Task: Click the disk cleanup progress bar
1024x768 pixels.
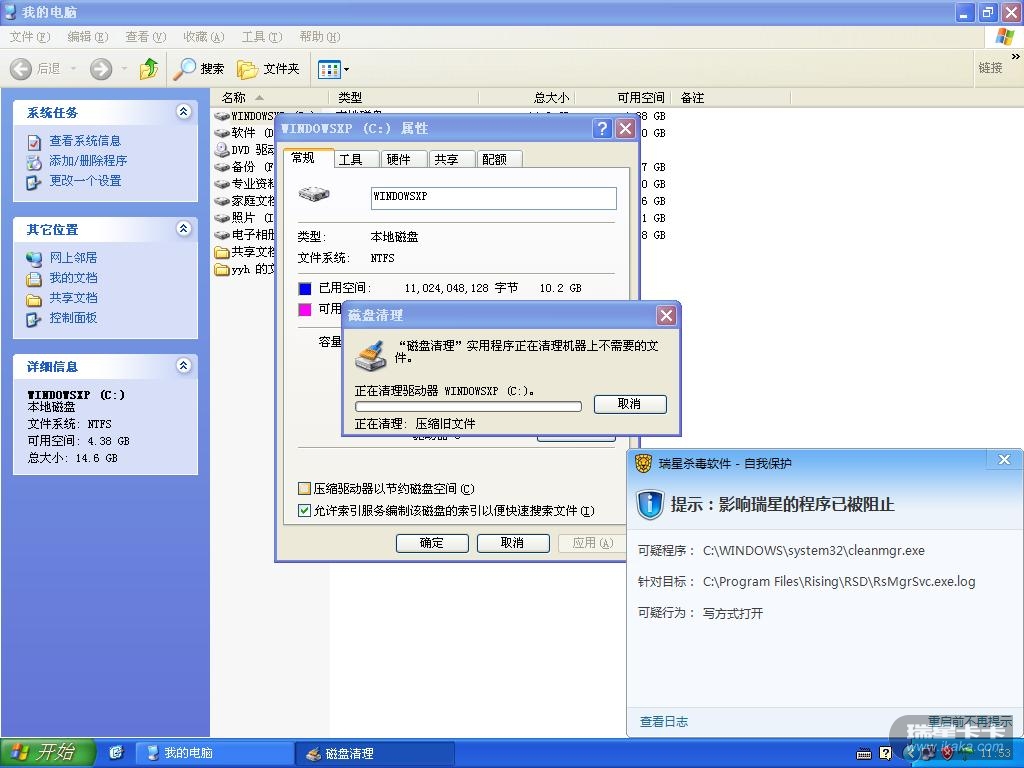Action: coord(468,406)
